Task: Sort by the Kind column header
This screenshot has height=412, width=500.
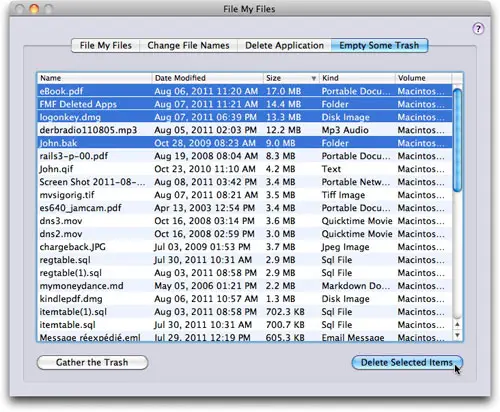Action: click(357, 78)
